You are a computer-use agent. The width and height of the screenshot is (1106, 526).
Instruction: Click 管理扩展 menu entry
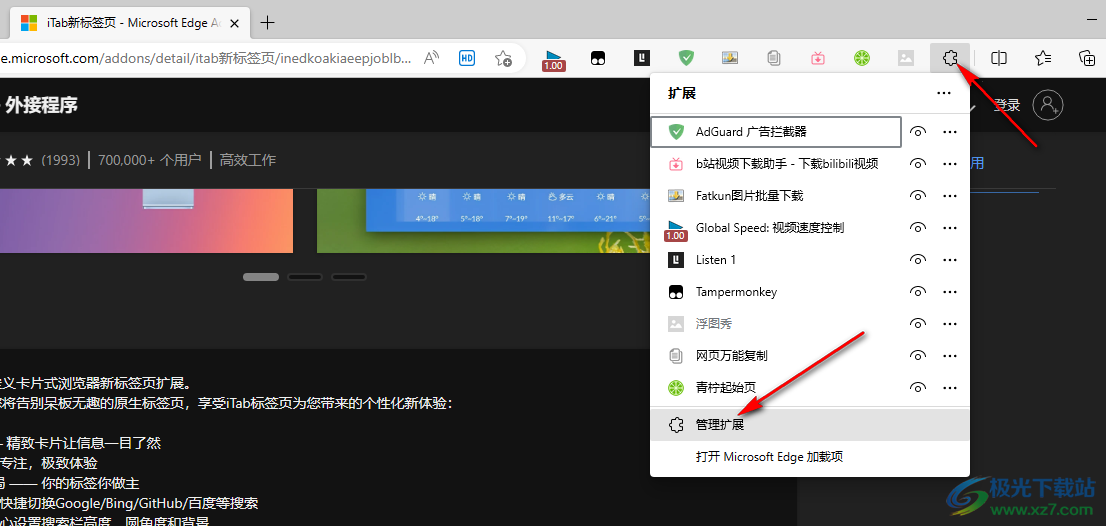810,425
